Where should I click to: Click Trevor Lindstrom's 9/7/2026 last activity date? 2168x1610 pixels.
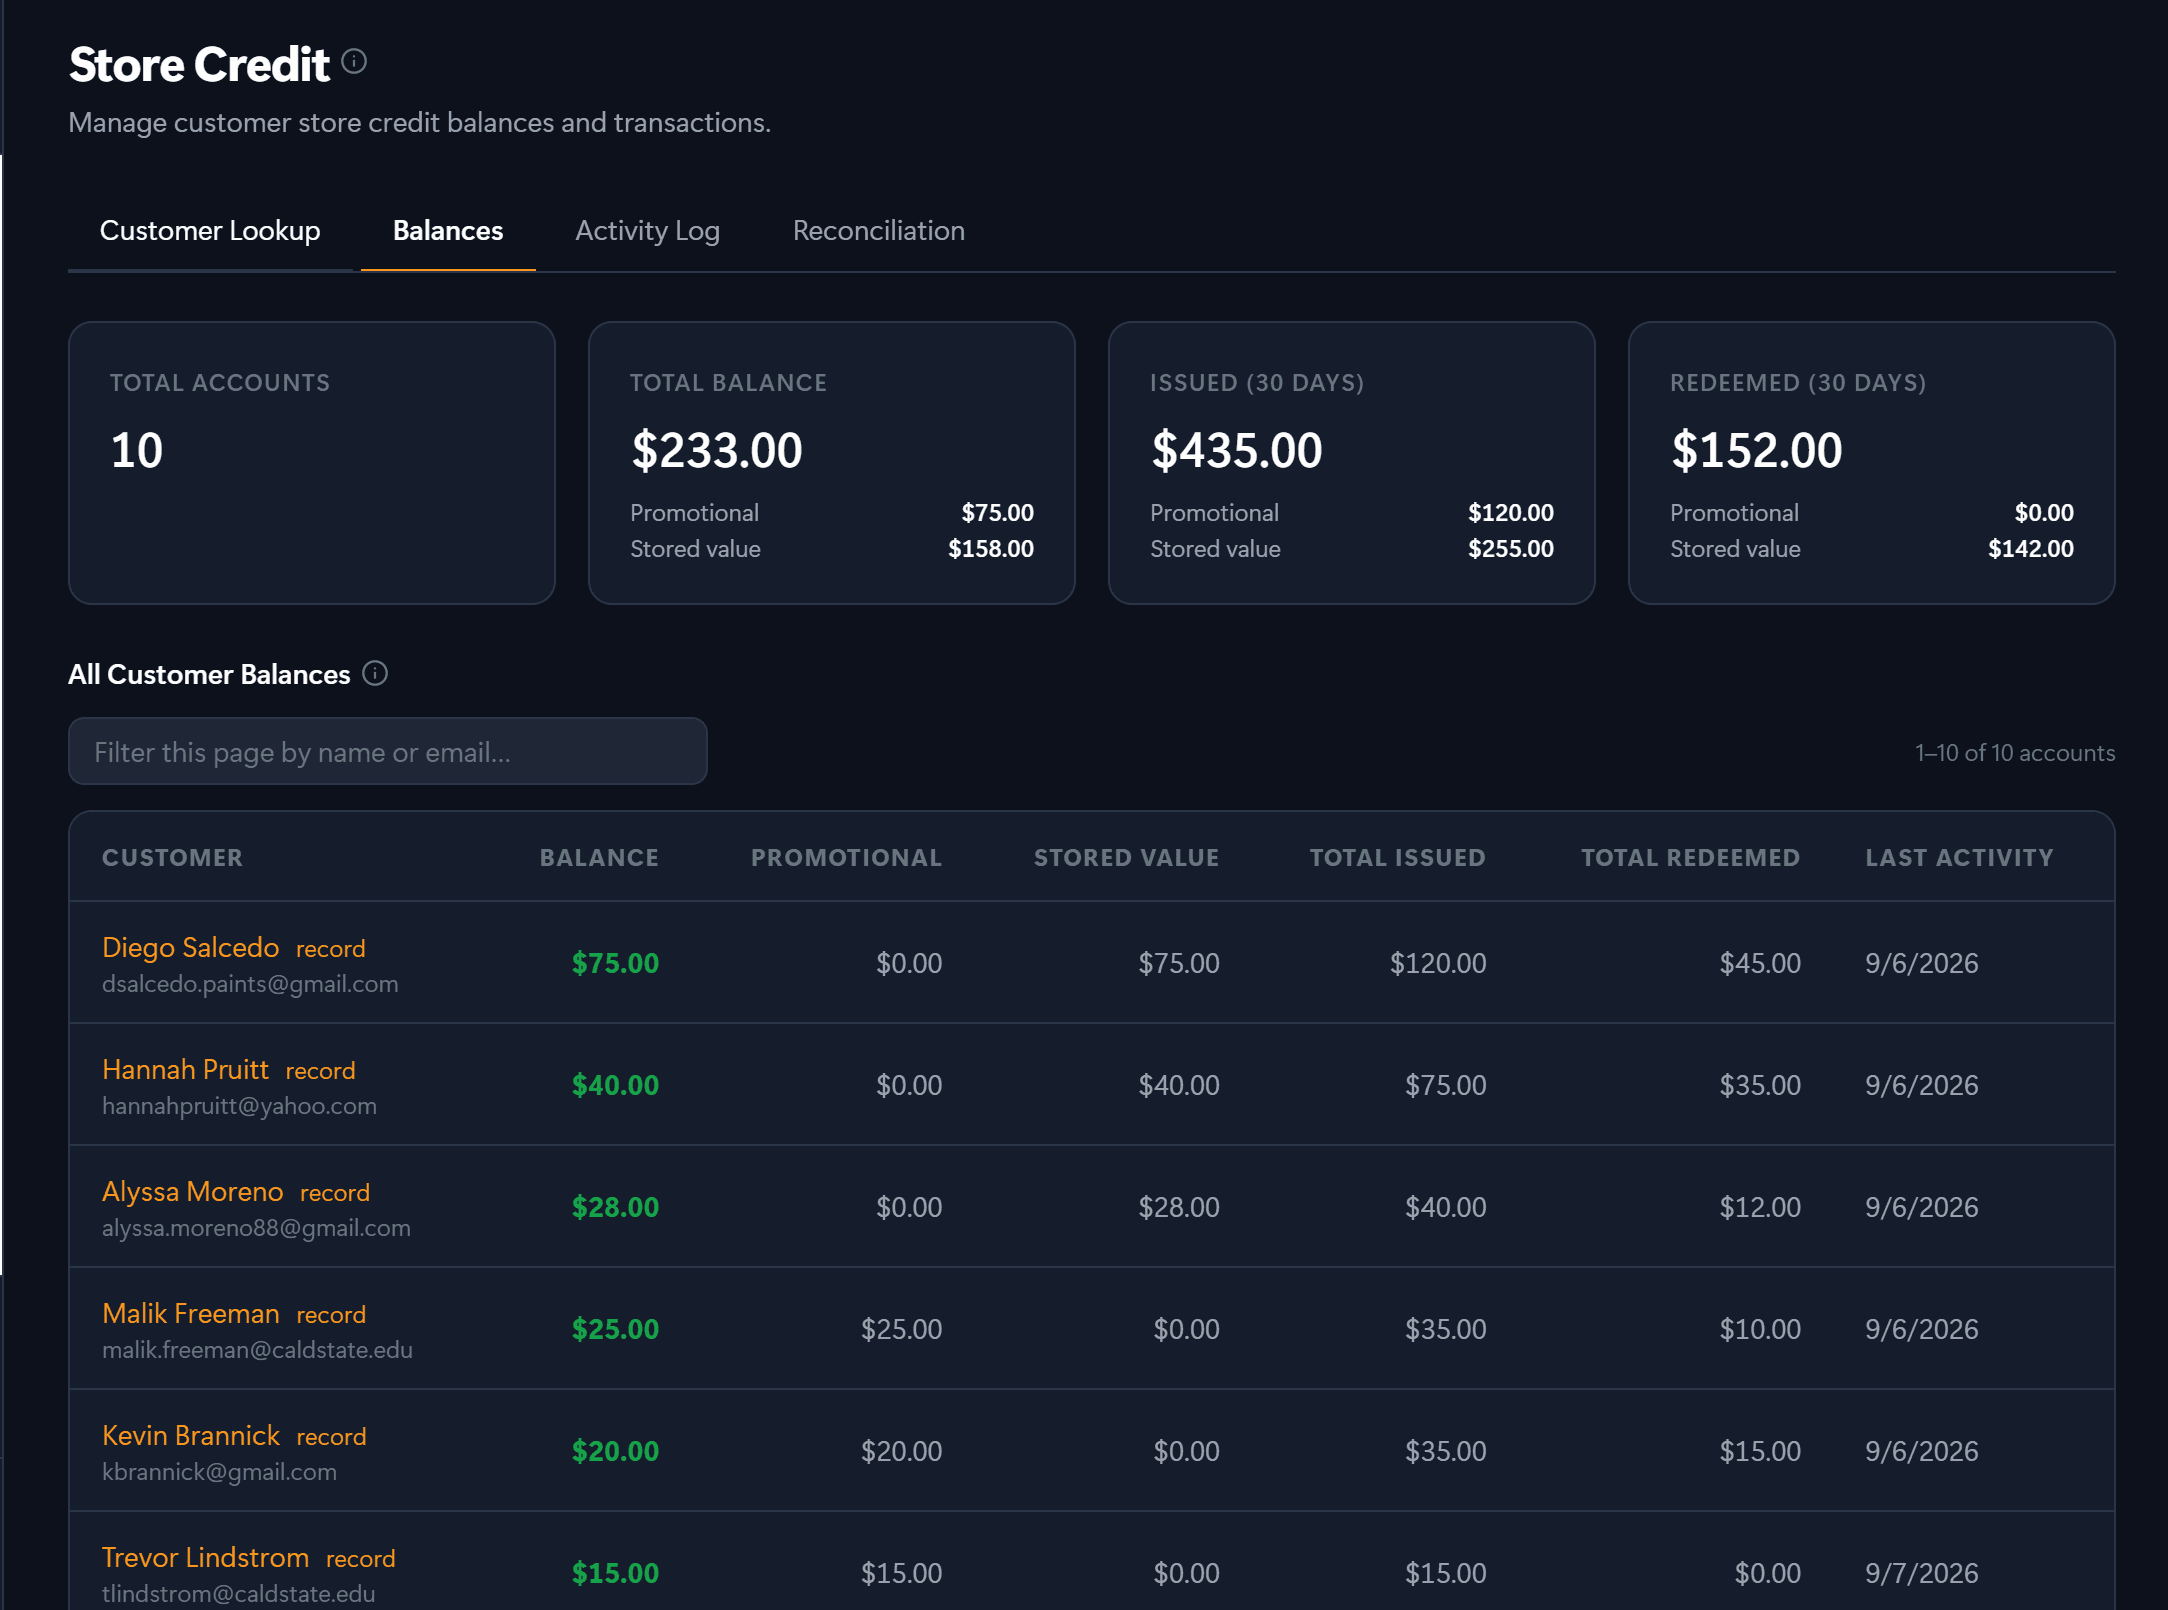tap(1922, 1572)
